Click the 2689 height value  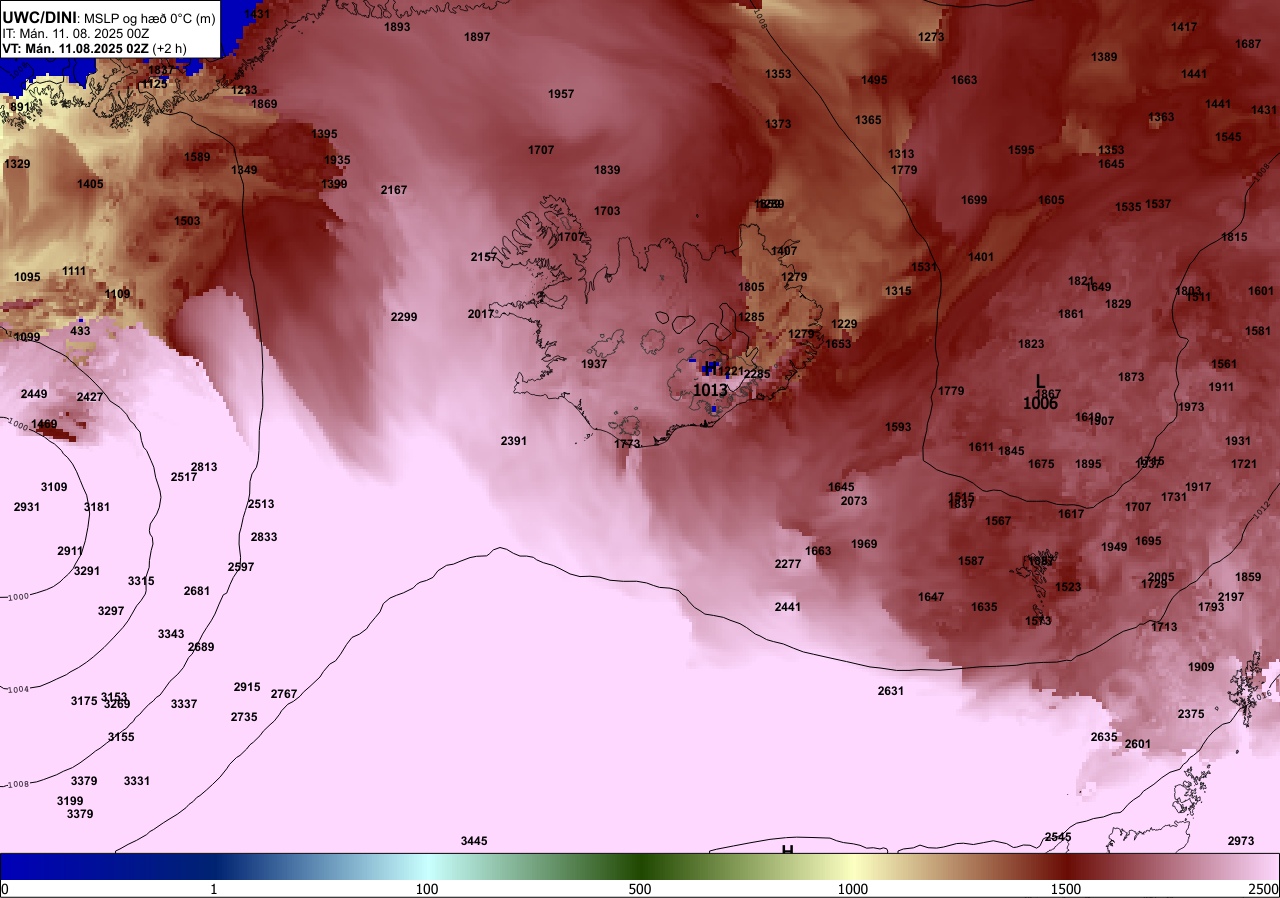[x=201, y=647]
